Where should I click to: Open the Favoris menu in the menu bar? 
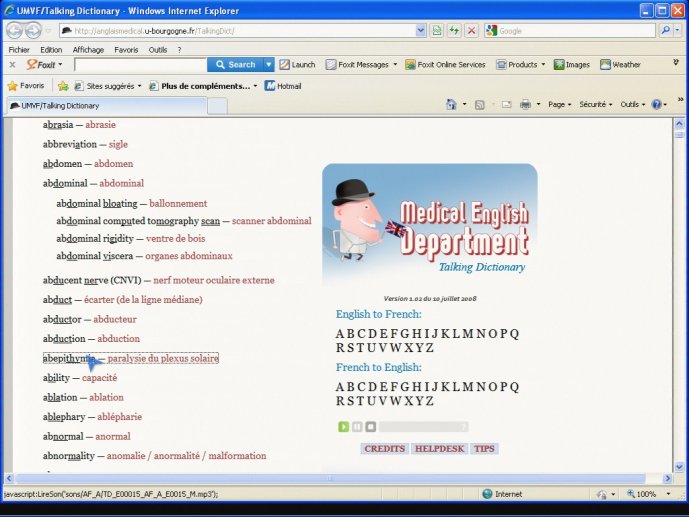pos(126,50)
